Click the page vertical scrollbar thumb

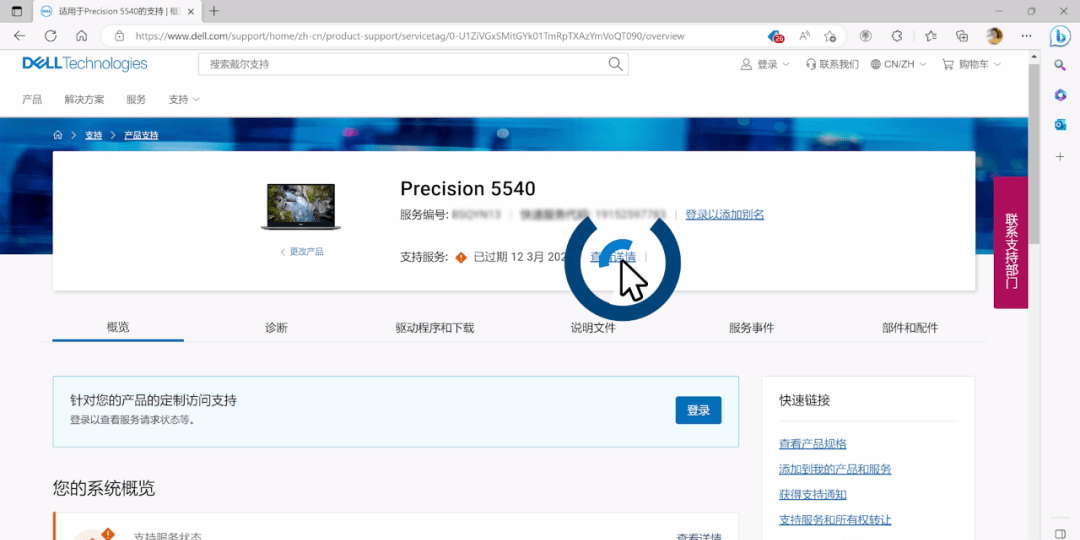coord(1034,155)
